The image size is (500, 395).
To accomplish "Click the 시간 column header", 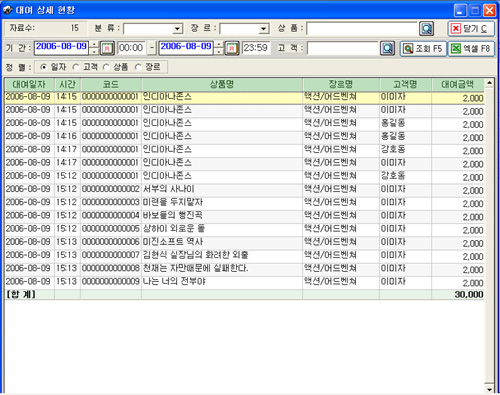I will (x=67, y=85).
